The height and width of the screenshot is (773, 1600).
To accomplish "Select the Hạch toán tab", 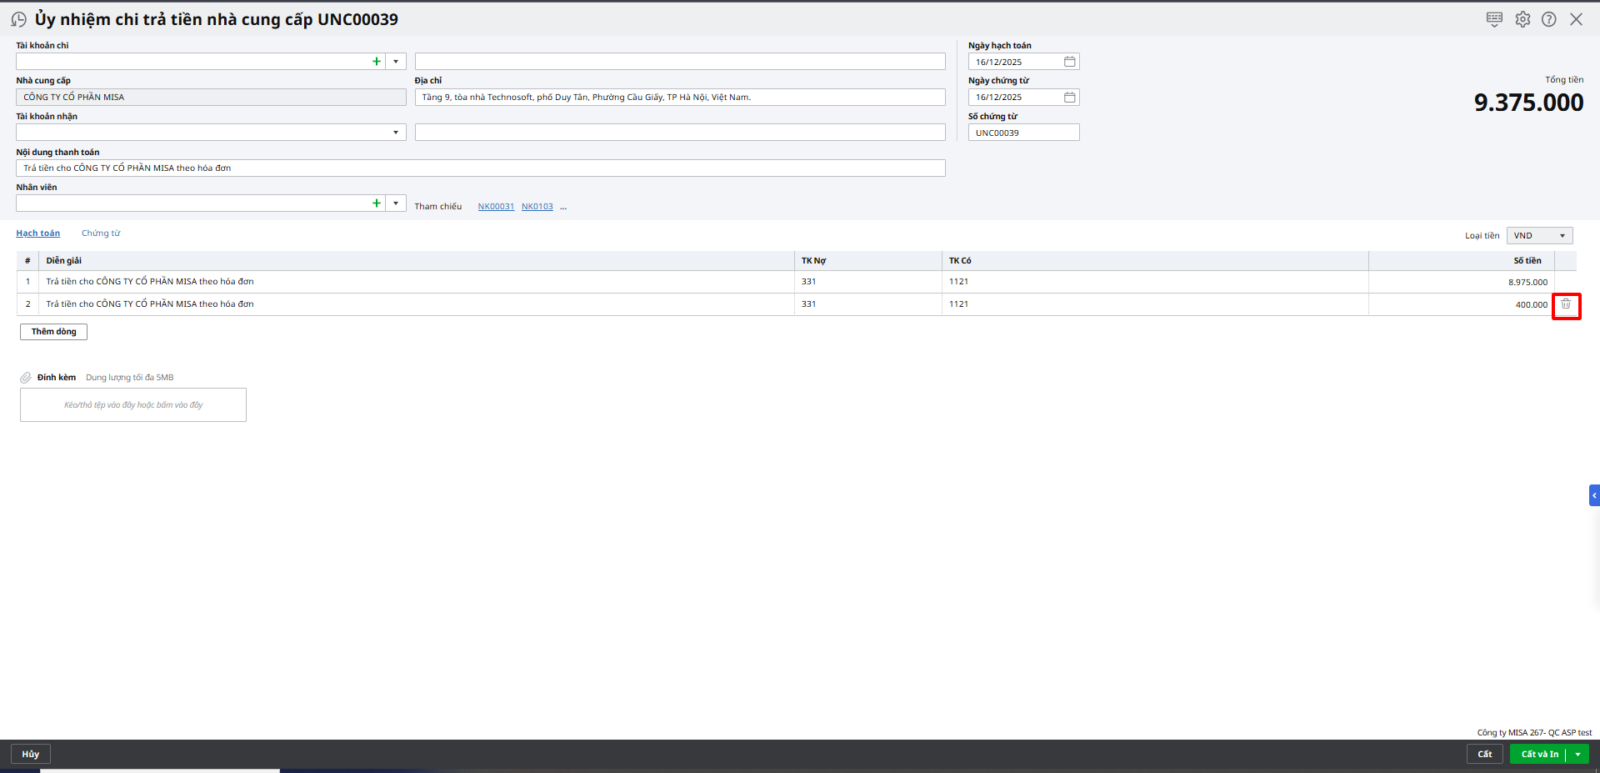I will [38, 233].
